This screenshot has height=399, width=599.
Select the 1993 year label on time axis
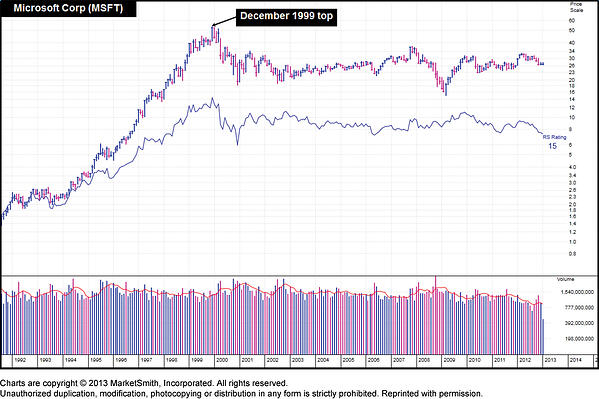click(x=45, y=360)
